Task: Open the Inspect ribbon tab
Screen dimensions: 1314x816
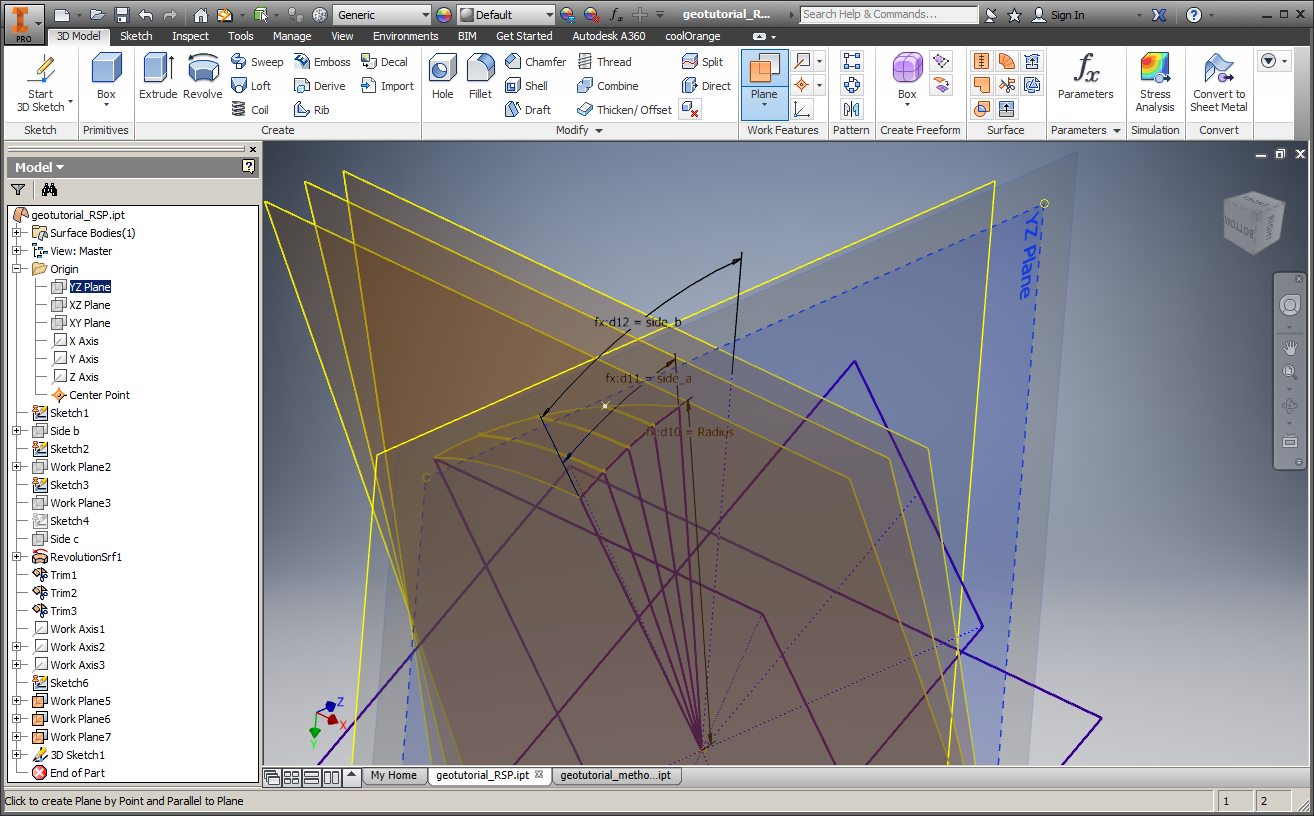Action: click(x=190, y=36)
